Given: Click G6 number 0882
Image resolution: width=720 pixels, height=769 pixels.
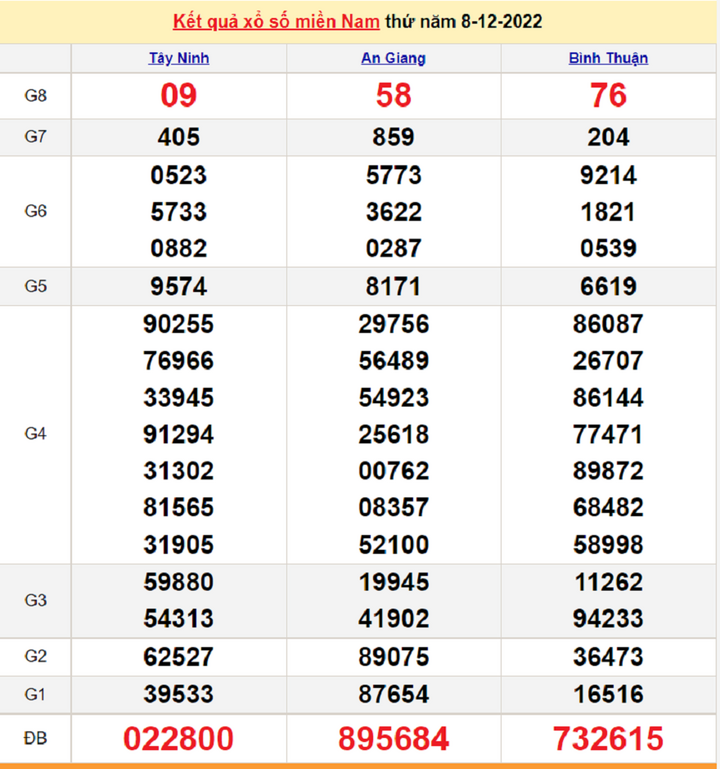Looking at the screenshot, I should (x=179, y=248).
